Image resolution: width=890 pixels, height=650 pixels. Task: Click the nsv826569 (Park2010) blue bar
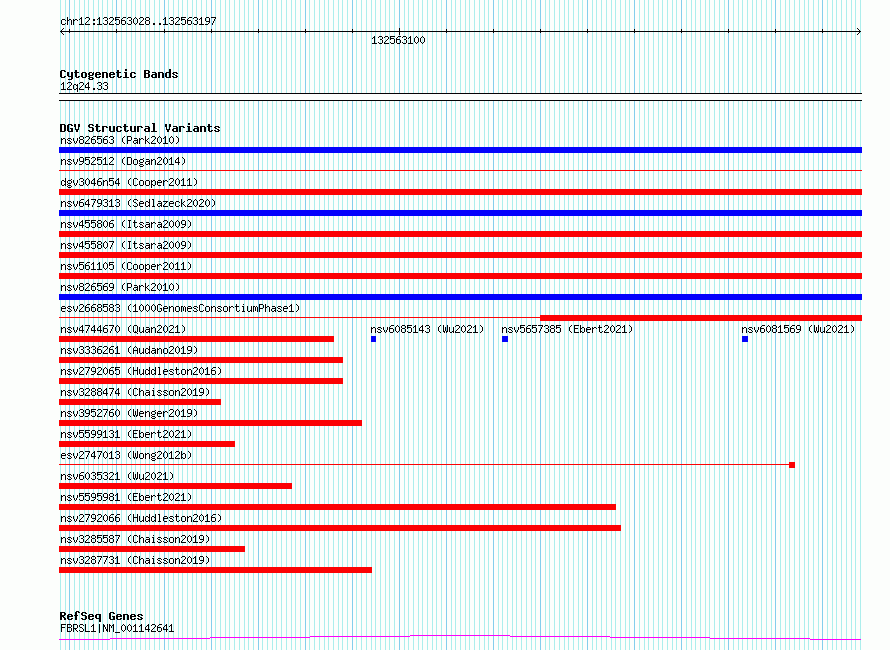click(x=460, y=297)
